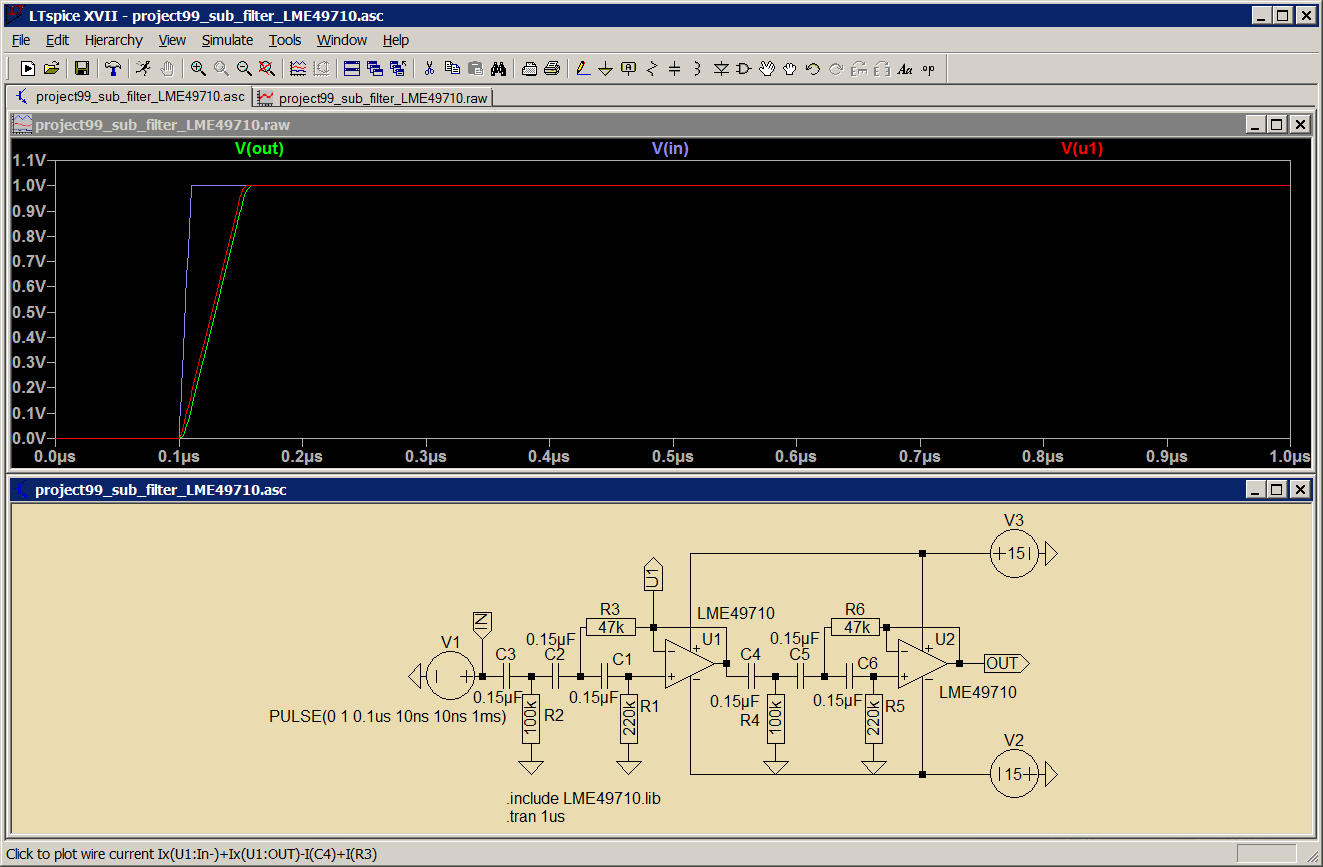Click the waveform traces toolbar icon
The height and width of the screenshot is (867, 1323).
point(298,68)
